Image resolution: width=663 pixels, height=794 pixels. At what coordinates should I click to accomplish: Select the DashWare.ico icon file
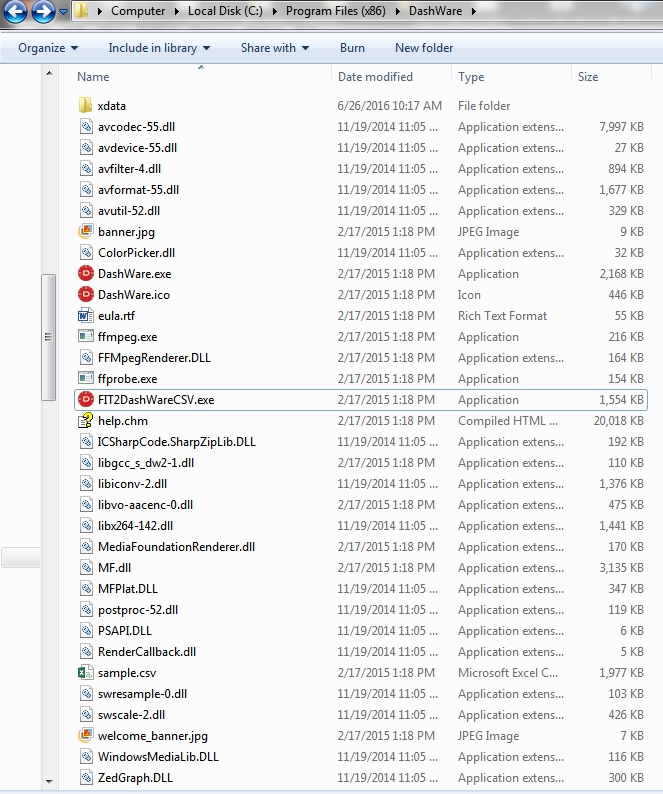point(86,294)
